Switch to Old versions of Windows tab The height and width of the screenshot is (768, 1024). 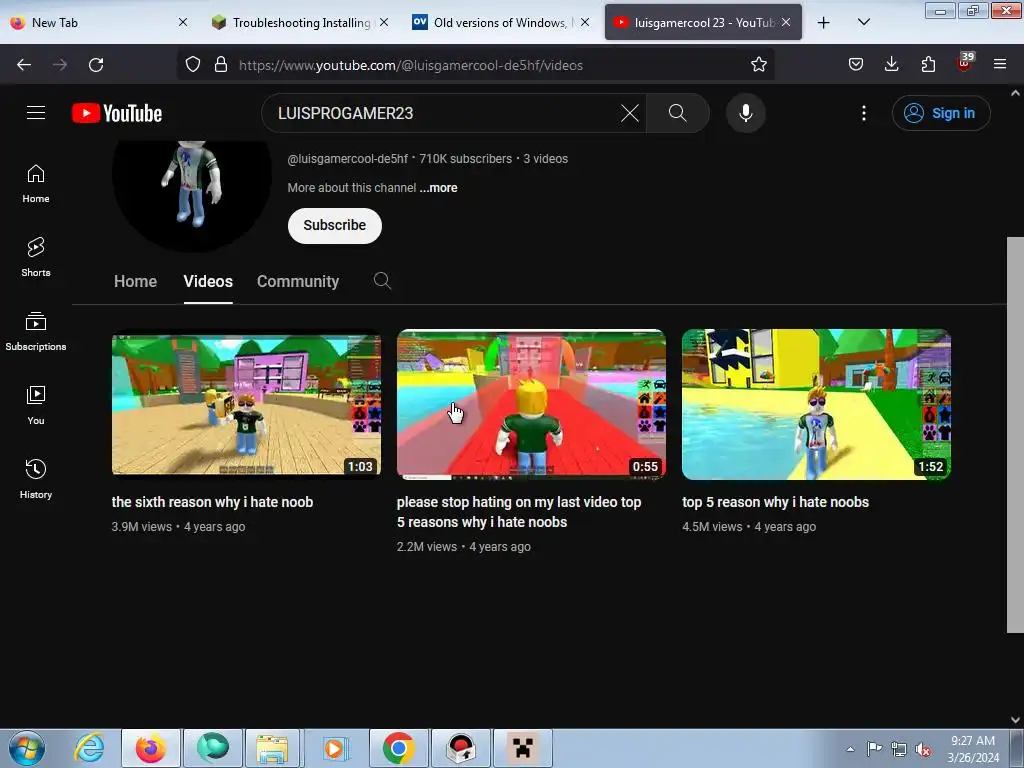(x=500, y=22)
